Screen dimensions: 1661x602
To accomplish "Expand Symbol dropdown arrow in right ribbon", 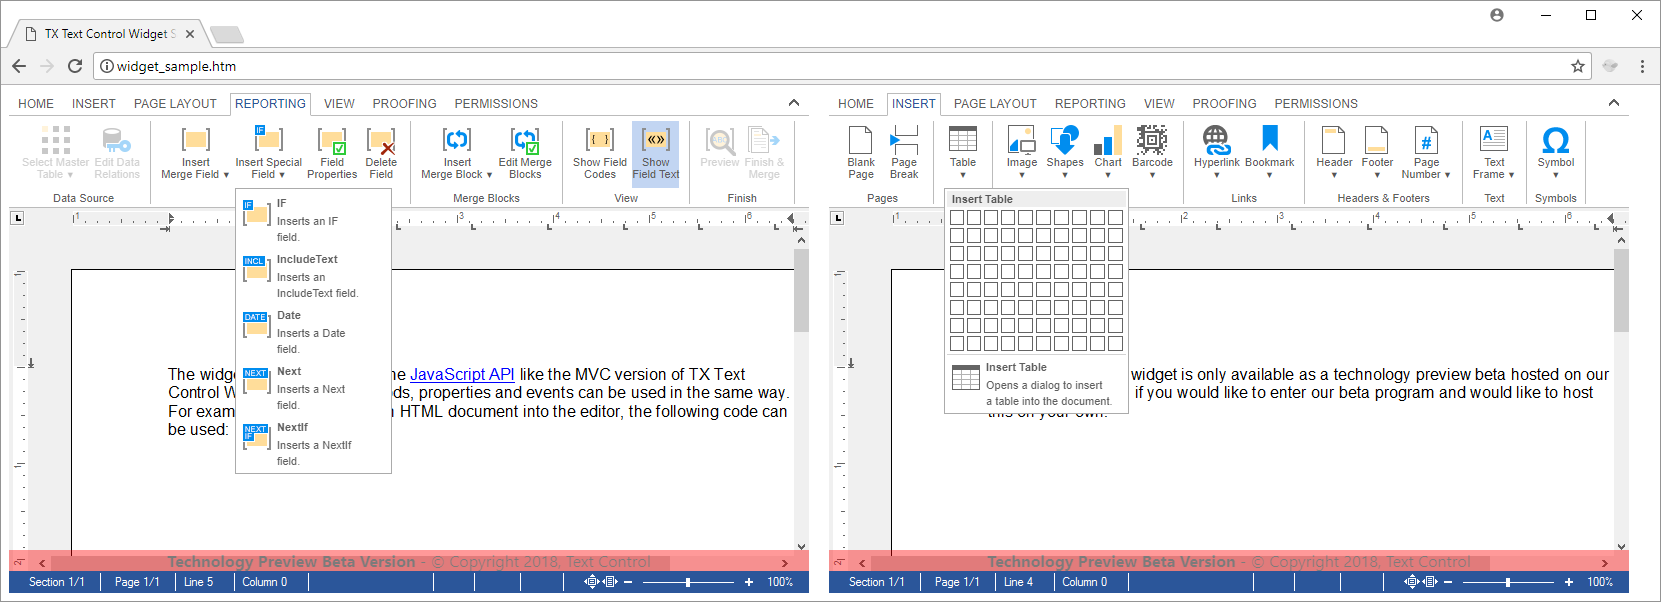I will [1556, 175].
